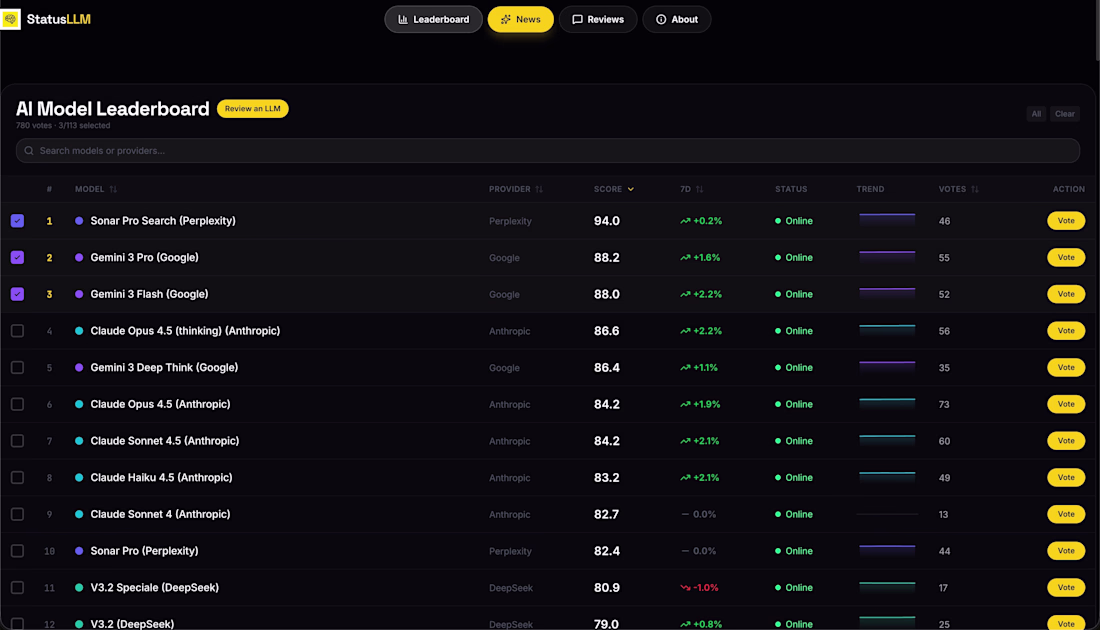Click the '780 votes · 3/113 selected' text
This screenshot has width=1100, height=630.
click(63, 126)
